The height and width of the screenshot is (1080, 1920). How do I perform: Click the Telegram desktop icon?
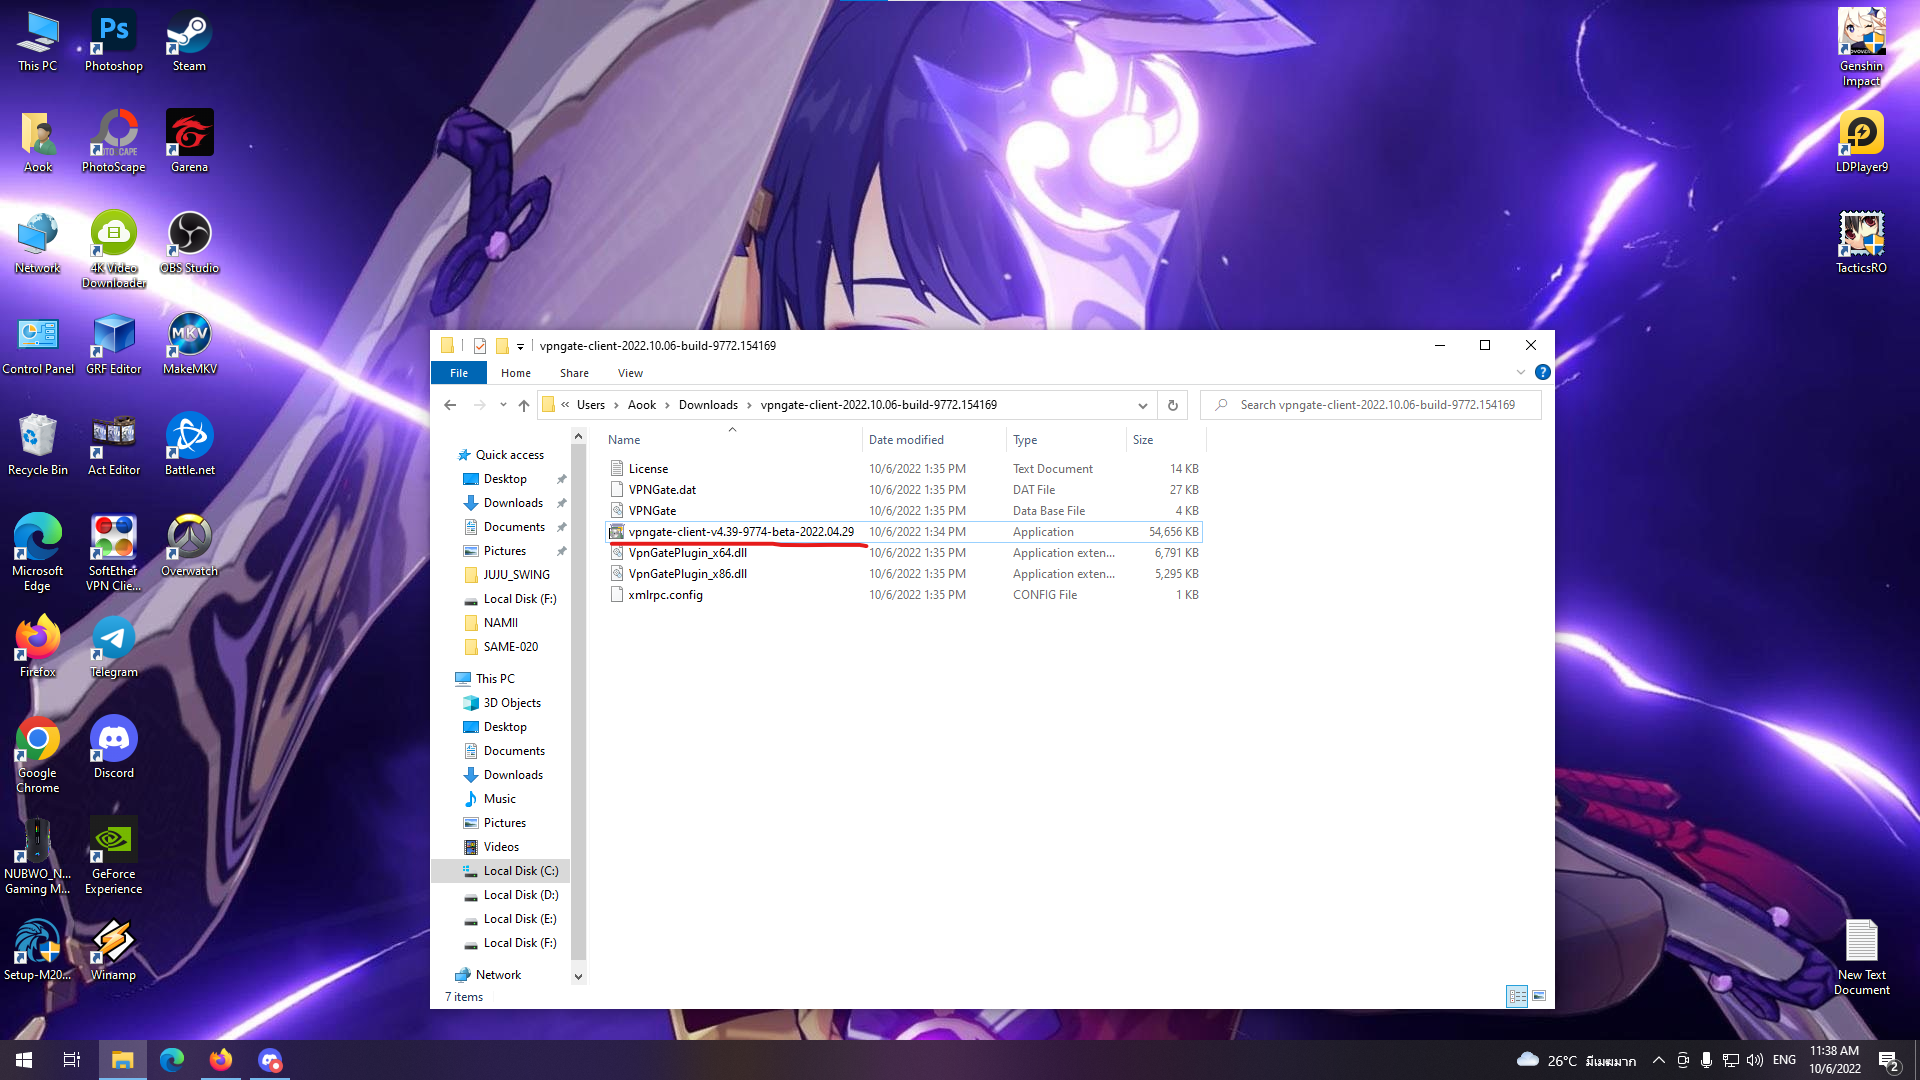[x=114, y=647]
